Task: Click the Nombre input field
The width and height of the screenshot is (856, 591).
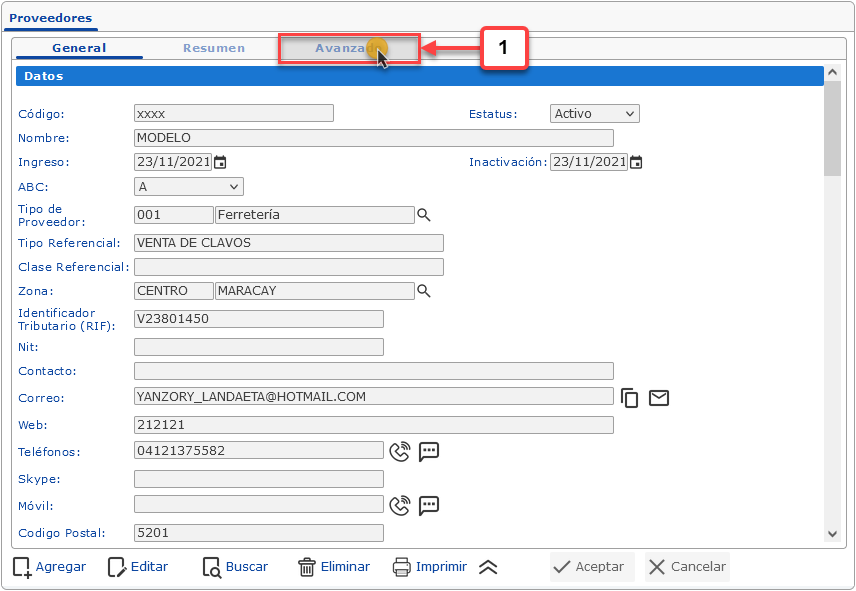Action: tap(373, 138)
